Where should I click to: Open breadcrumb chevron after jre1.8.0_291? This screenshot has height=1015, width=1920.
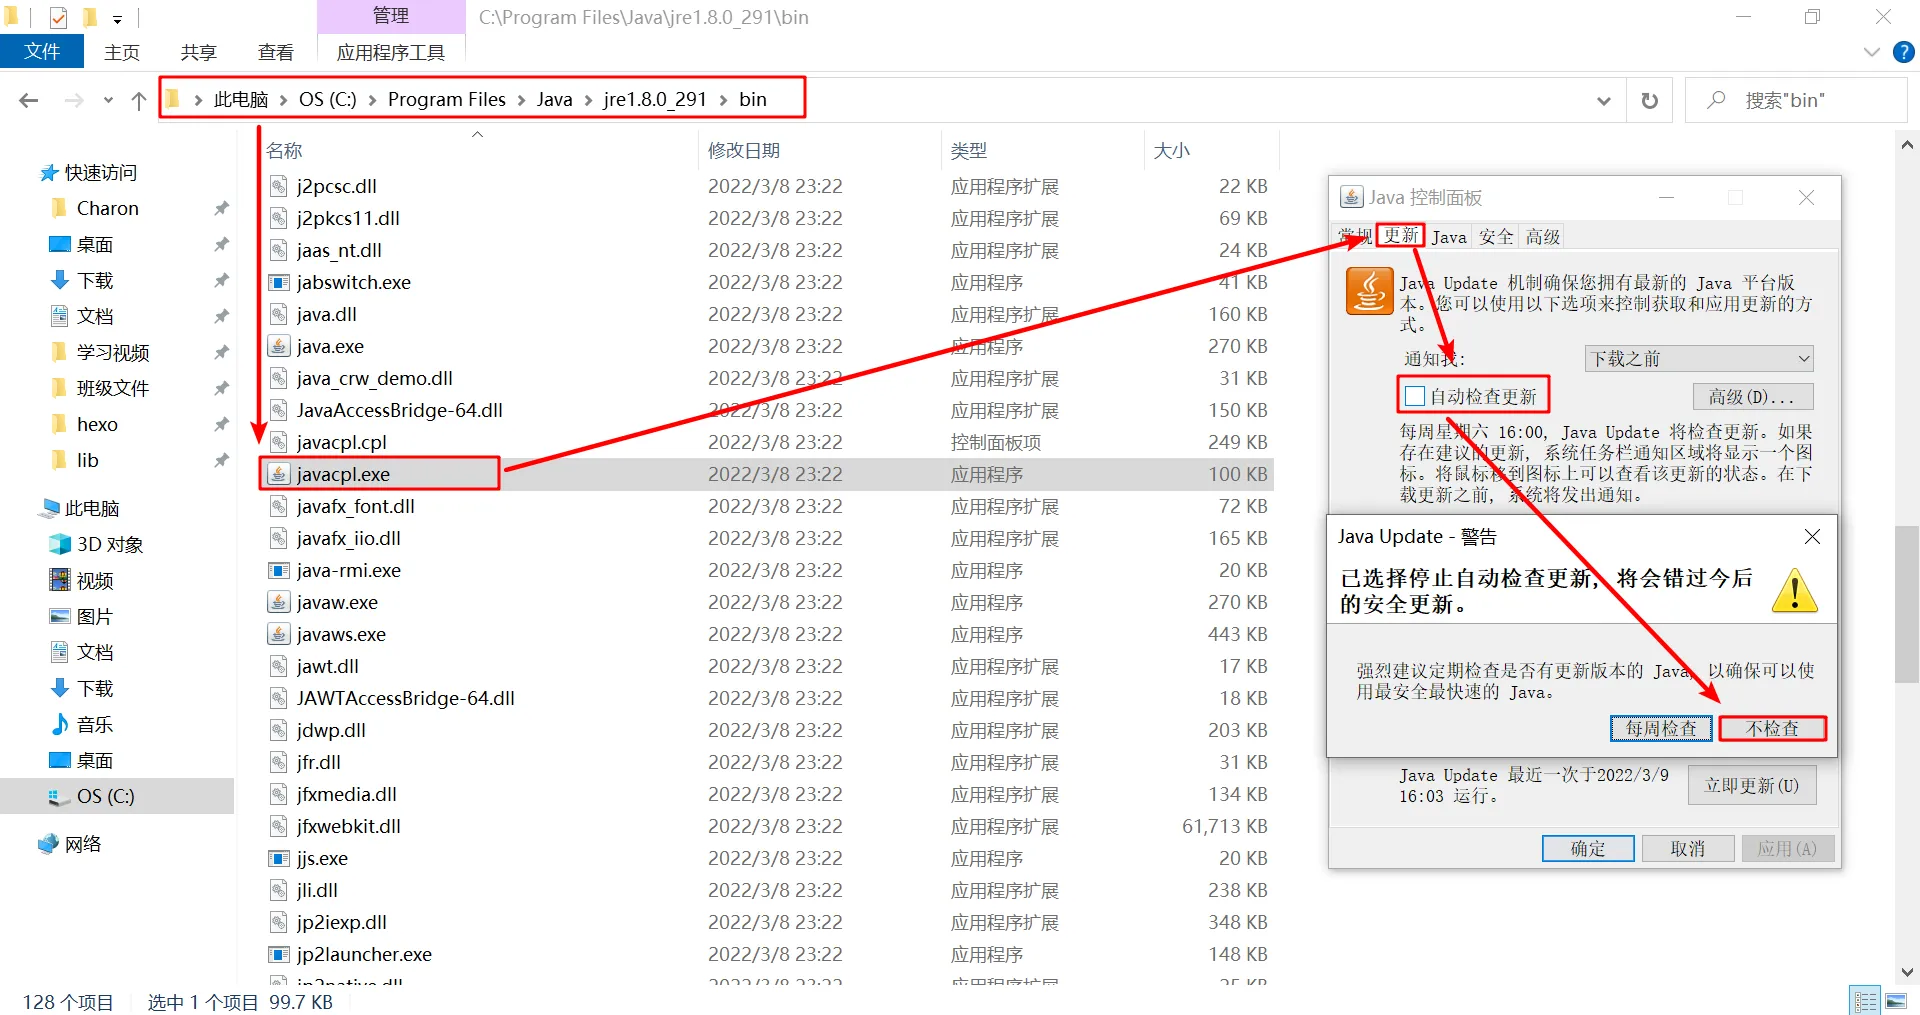[x=723, y=100]
